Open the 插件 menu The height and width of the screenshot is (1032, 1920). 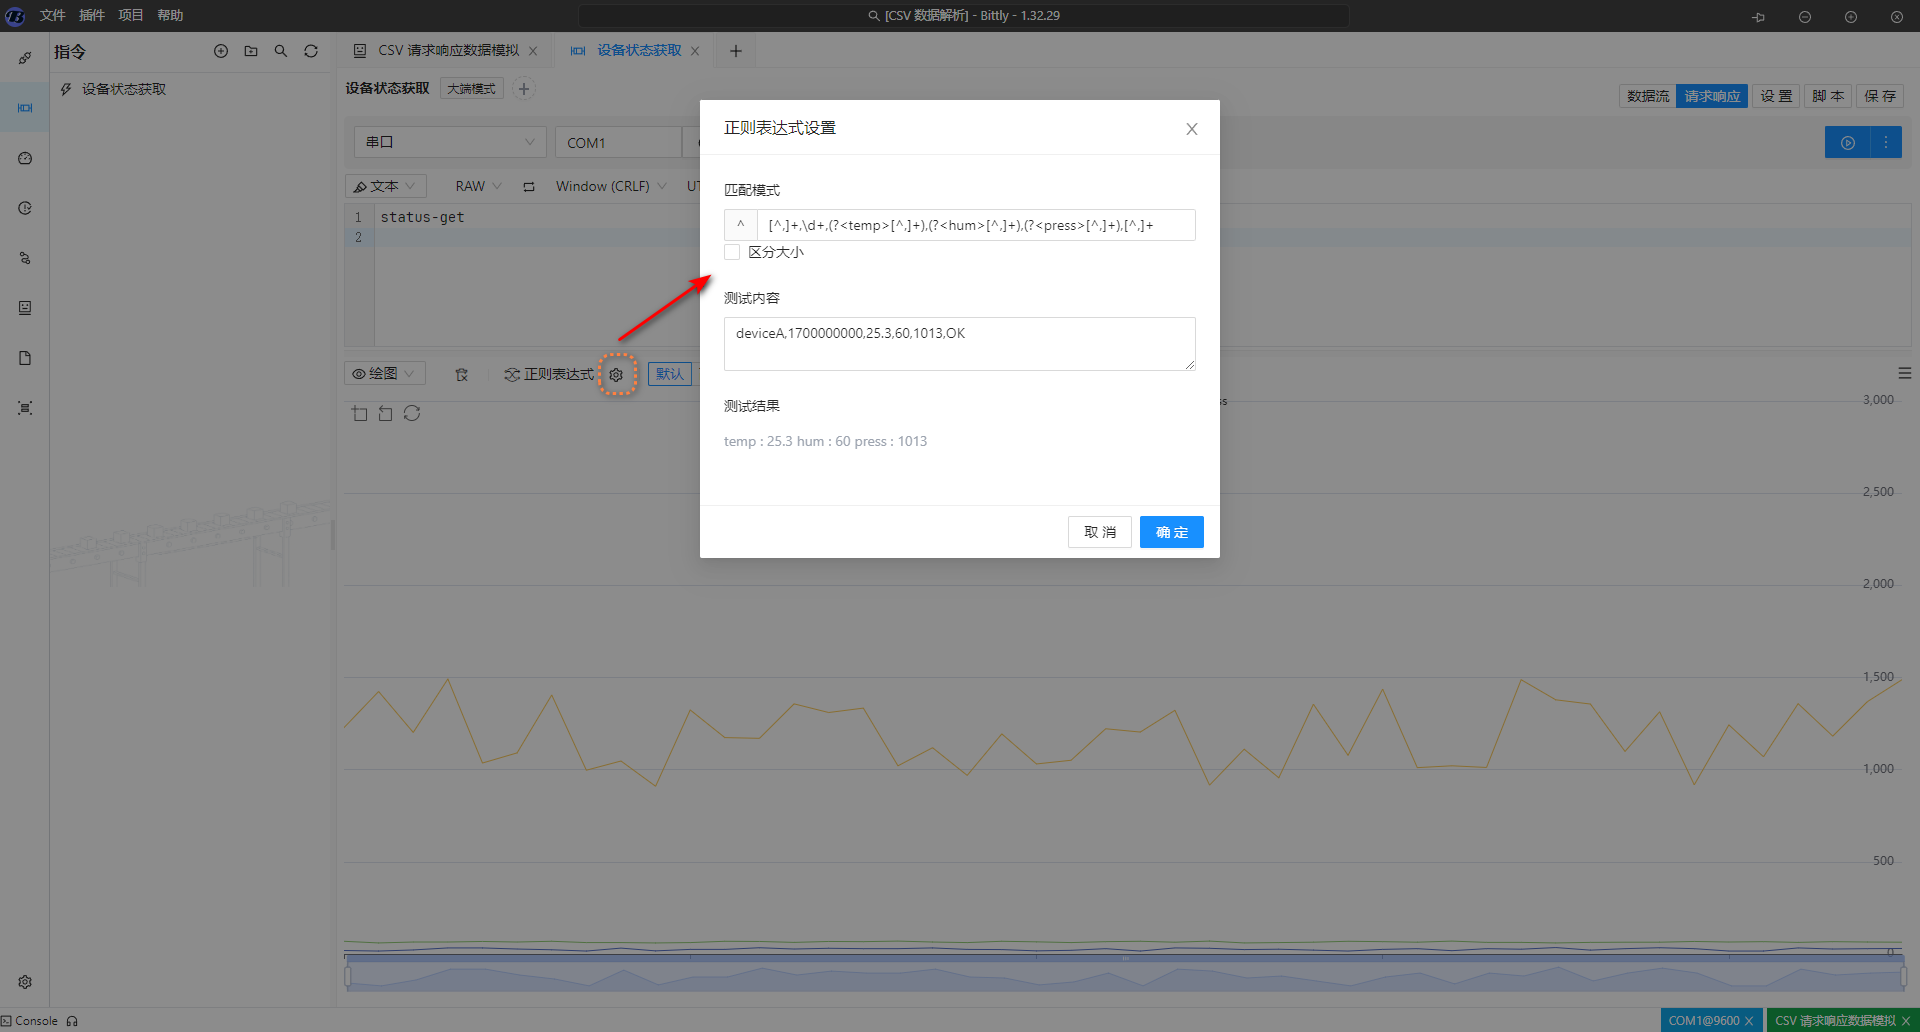[x=91, y=15]
